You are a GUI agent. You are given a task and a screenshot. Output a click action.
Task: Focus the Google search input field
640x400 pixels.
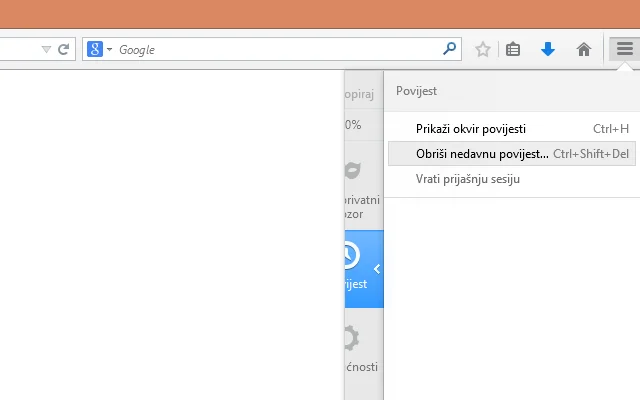tap(280, 49)
